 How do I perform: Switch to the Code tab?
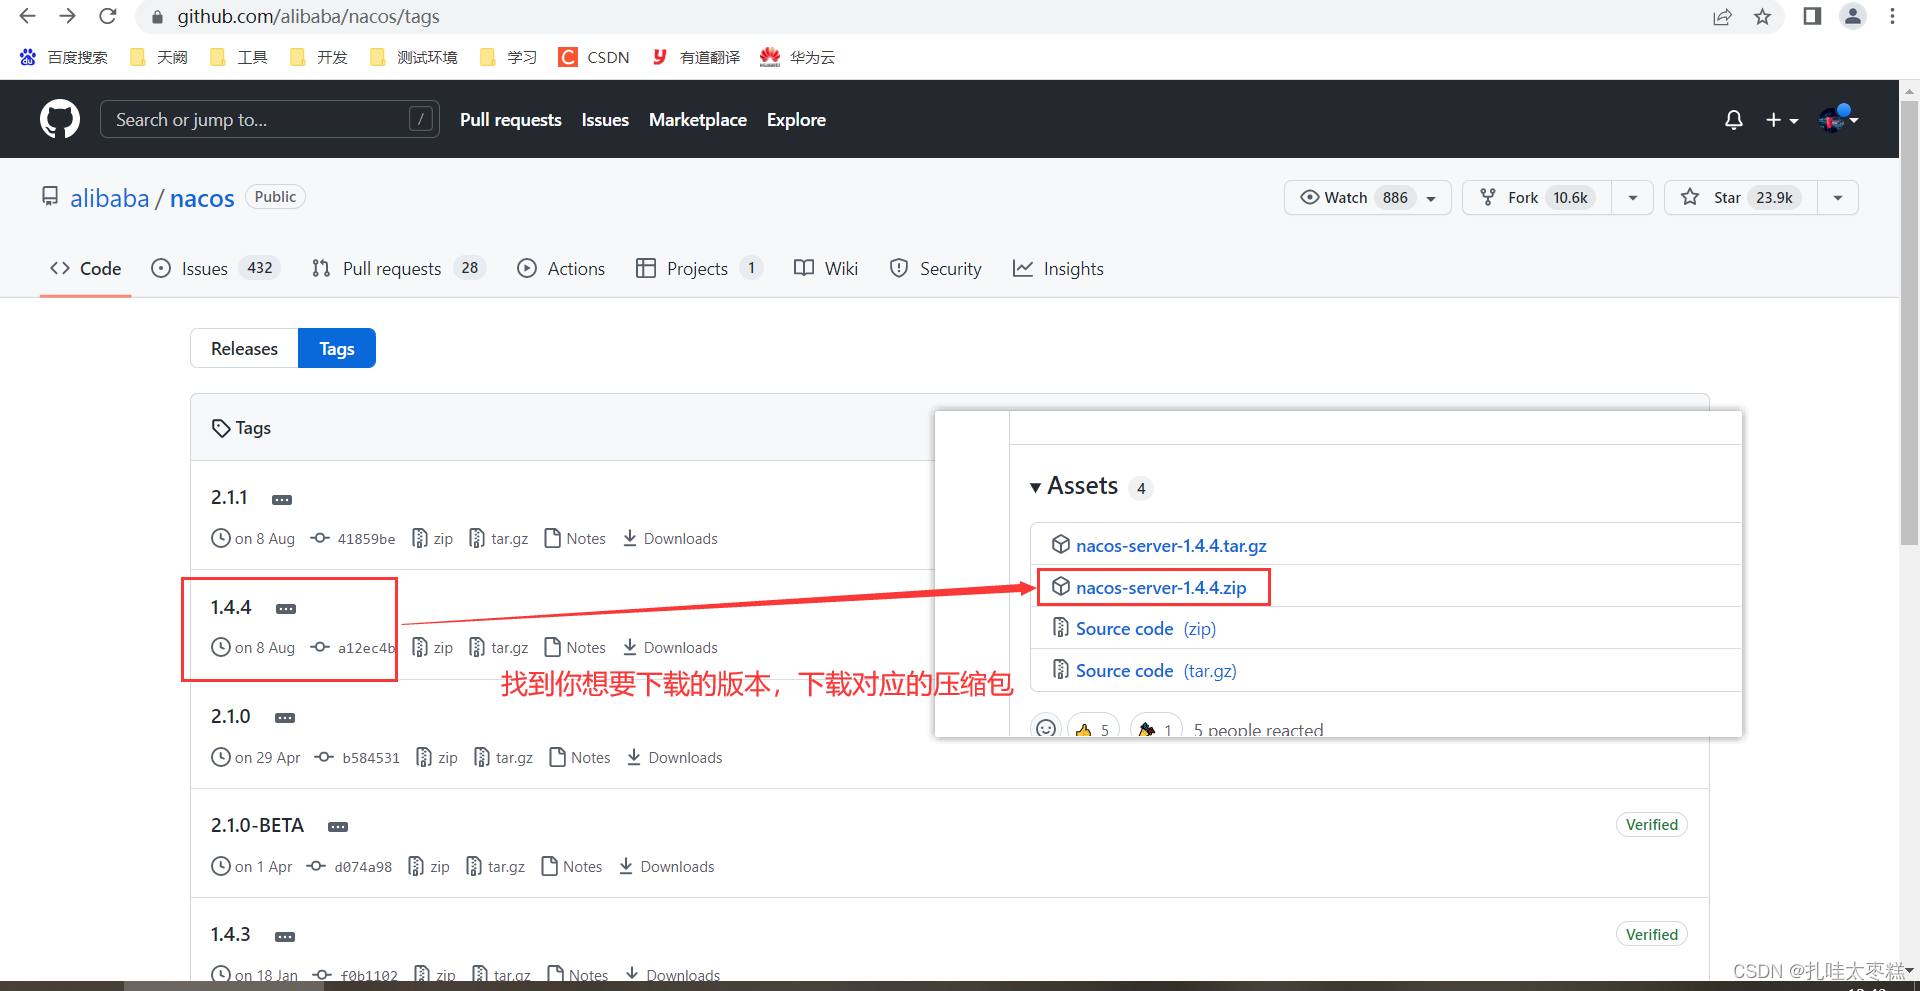coord(86,268)
